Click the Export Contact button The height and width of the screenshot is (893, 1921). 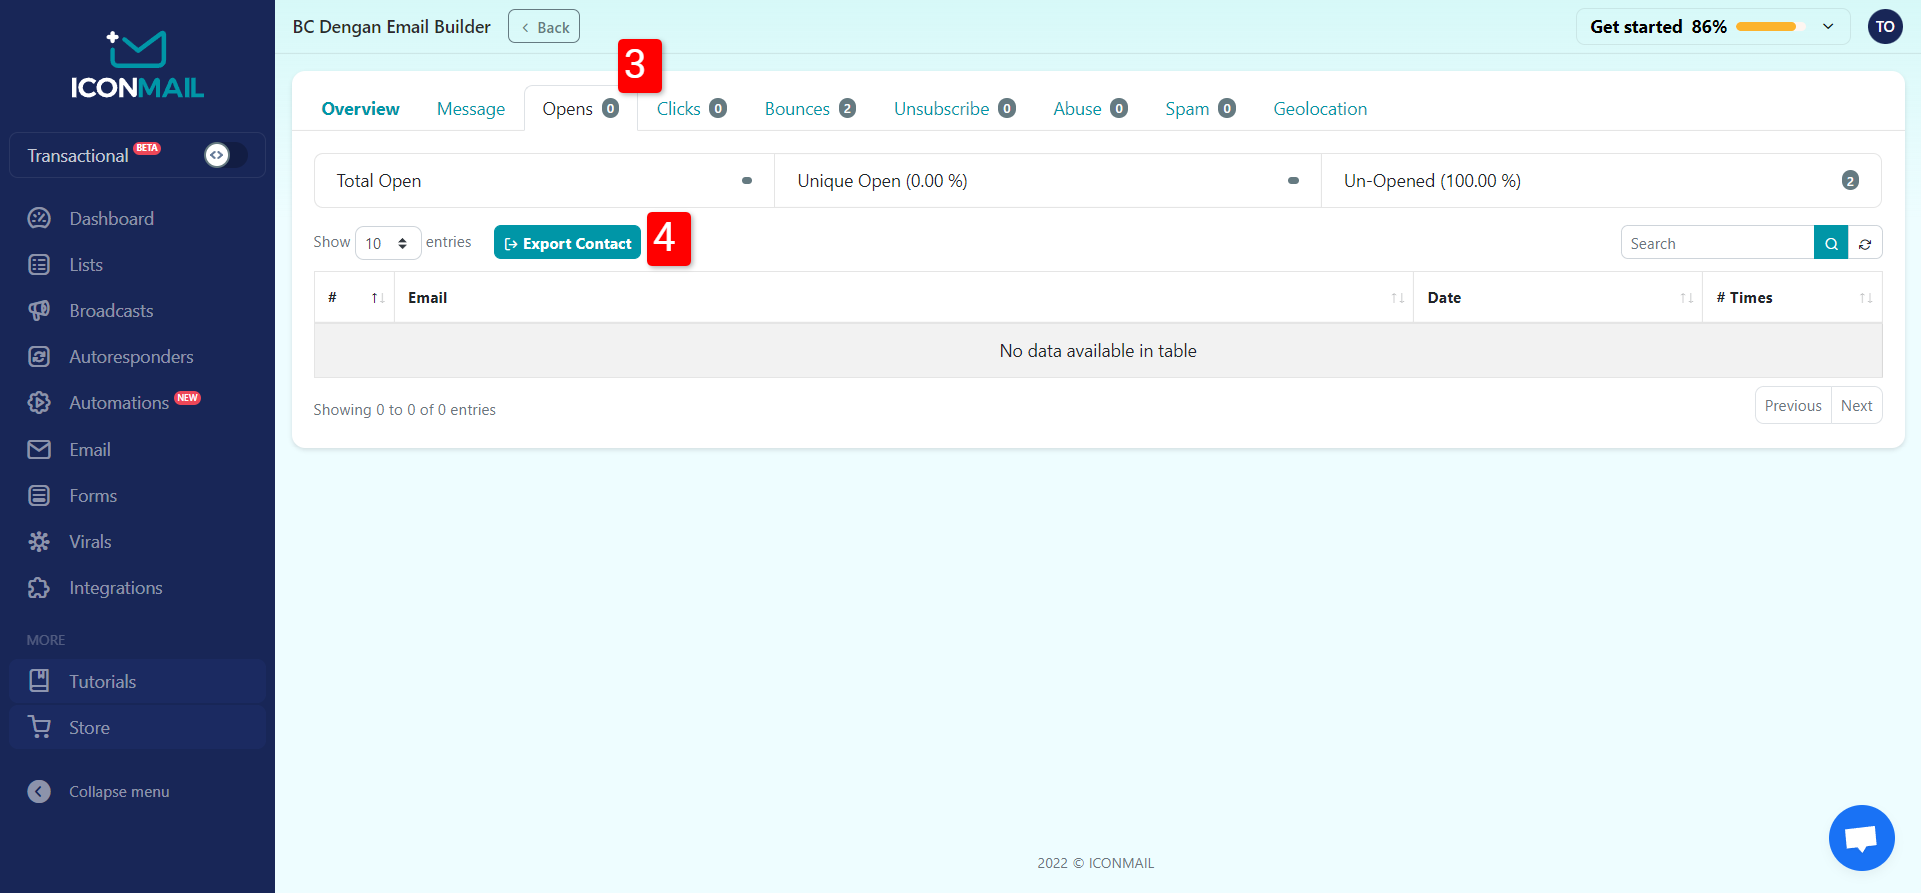(x=567, y=243)
